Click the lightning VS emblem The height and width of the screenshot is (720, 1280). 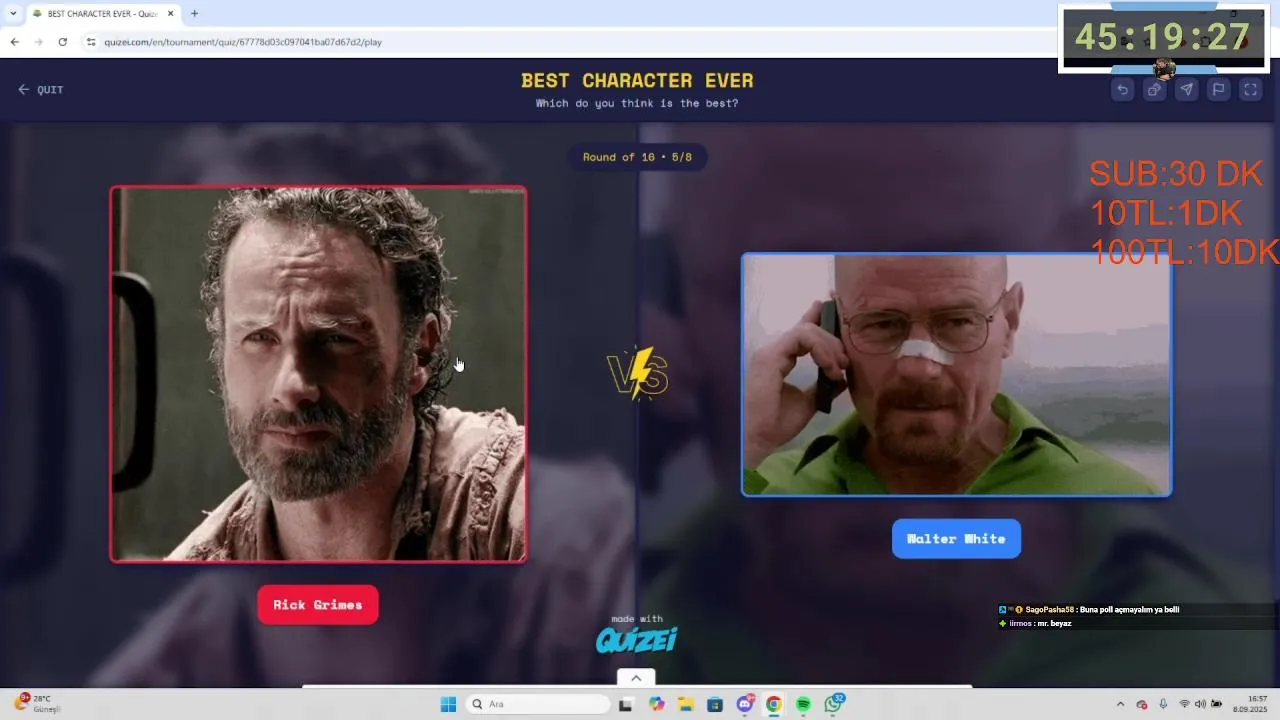click(637, 374)
